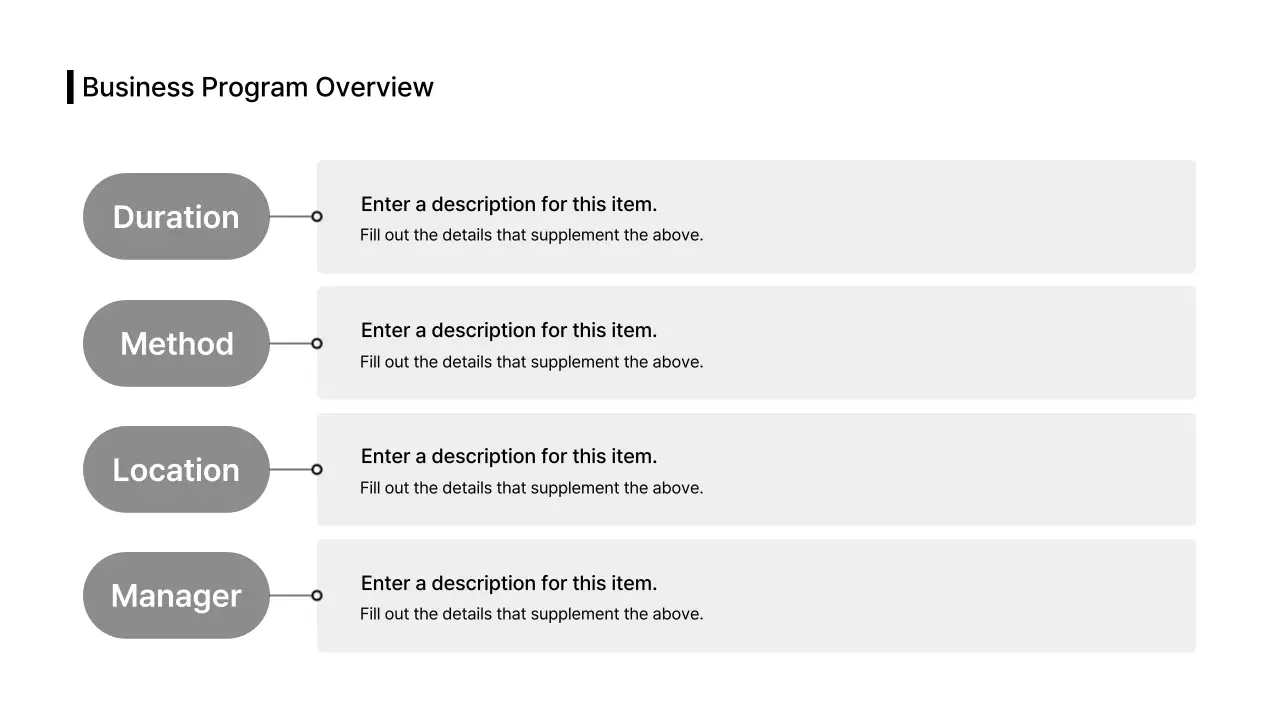Viewport: 1280px width, 720px height.
Task: Select the black accent bar beside the title
Action: click(x=70, y=87)
